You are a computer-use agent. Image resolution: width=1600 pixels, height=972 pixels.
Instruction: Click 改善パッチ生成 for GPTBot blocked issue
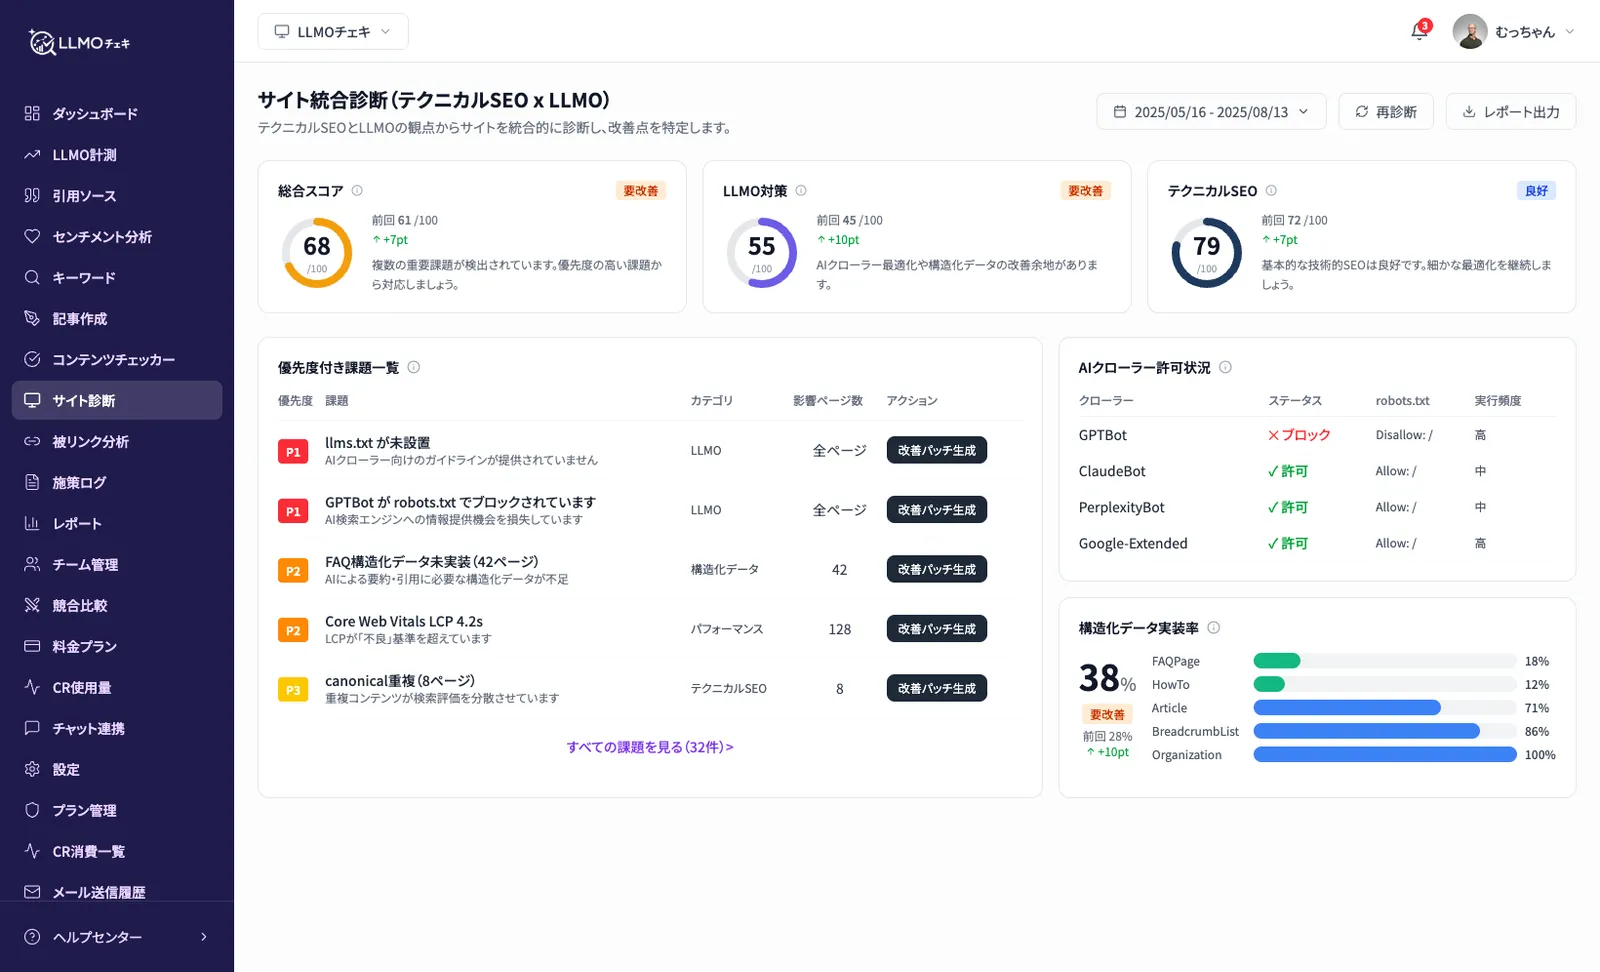(937, 510)
